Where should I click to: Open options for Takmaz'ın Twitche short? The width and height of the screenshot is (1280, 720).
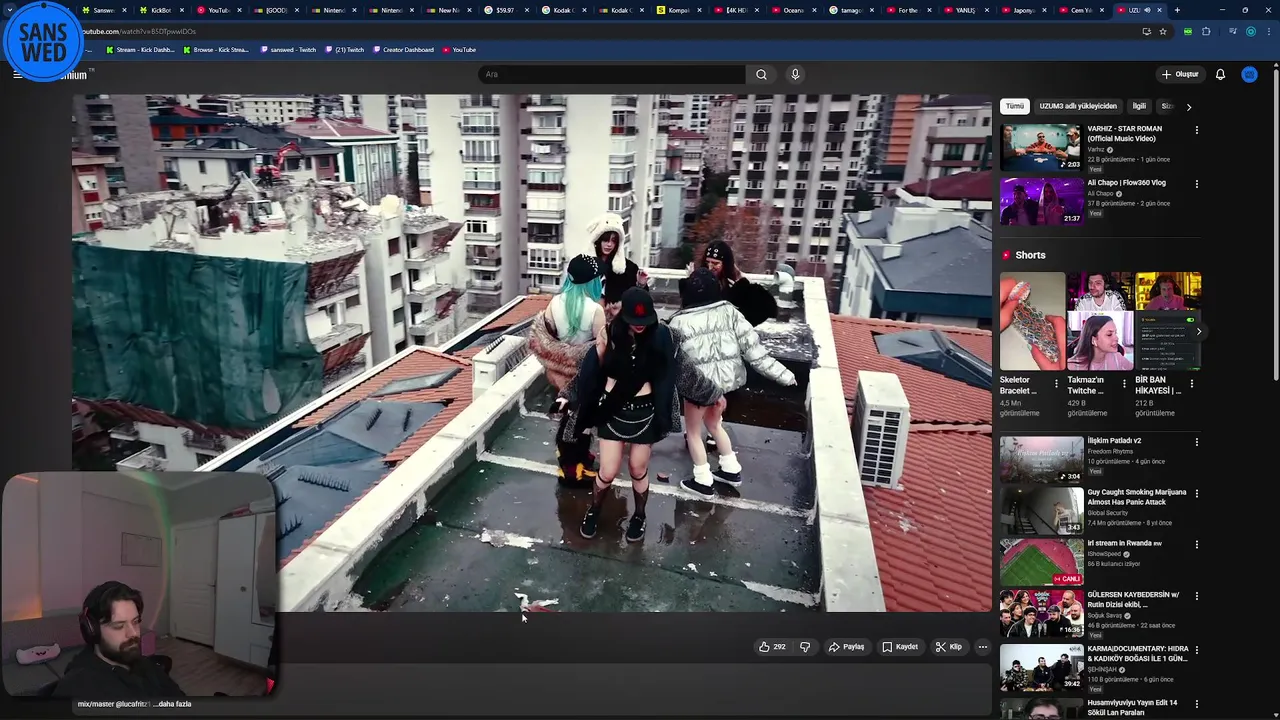[1124, 382]
